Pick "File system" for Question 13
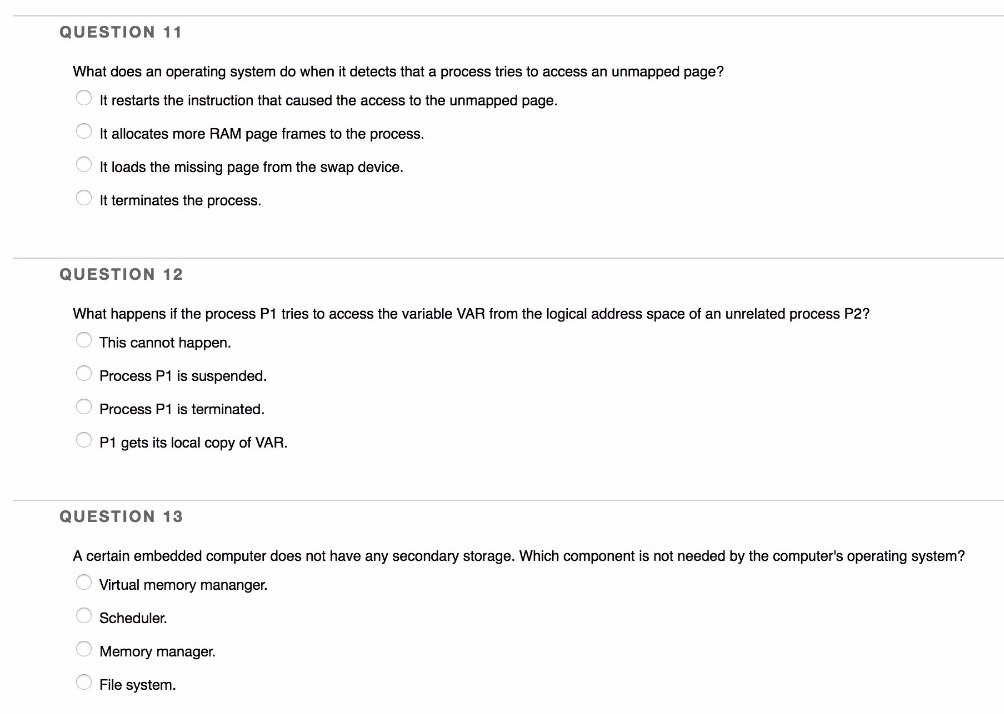 (84, 681)
